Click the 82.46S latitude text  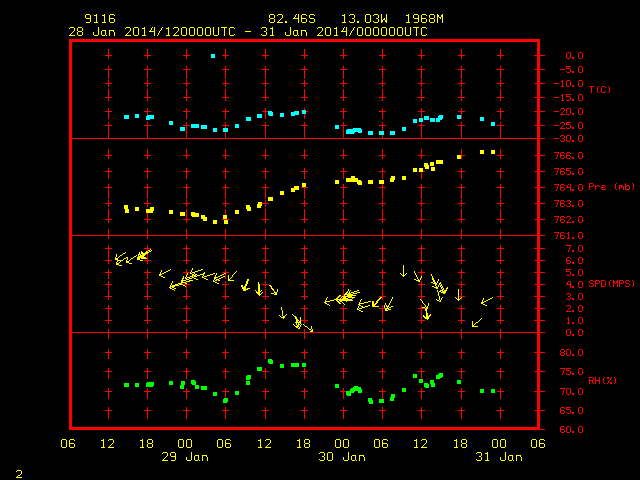point(292,19)
